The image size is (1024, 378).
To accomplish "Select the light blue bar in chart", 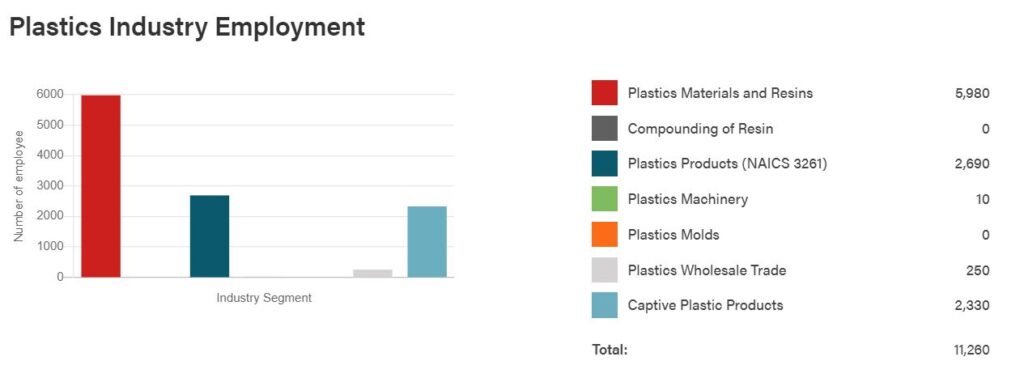I will (x=427, y=242).
